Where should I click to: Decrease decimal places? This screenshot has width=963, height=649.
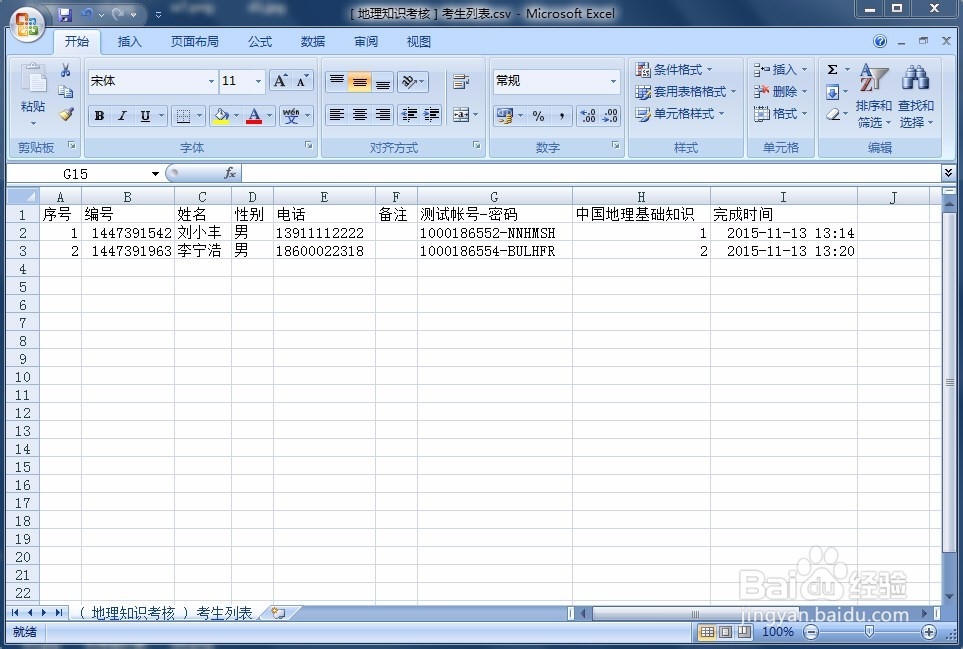tap(610, 115)
